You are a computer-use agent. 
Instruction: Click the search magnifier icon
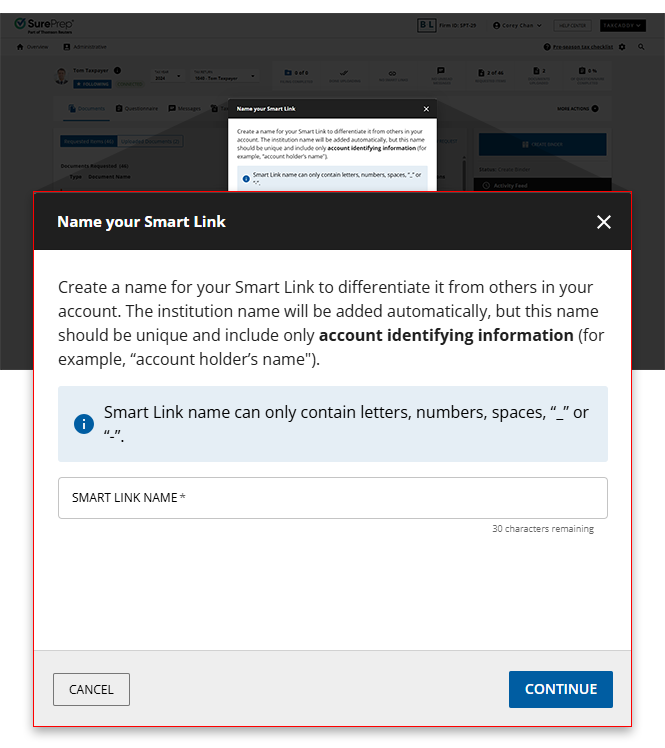641,47
